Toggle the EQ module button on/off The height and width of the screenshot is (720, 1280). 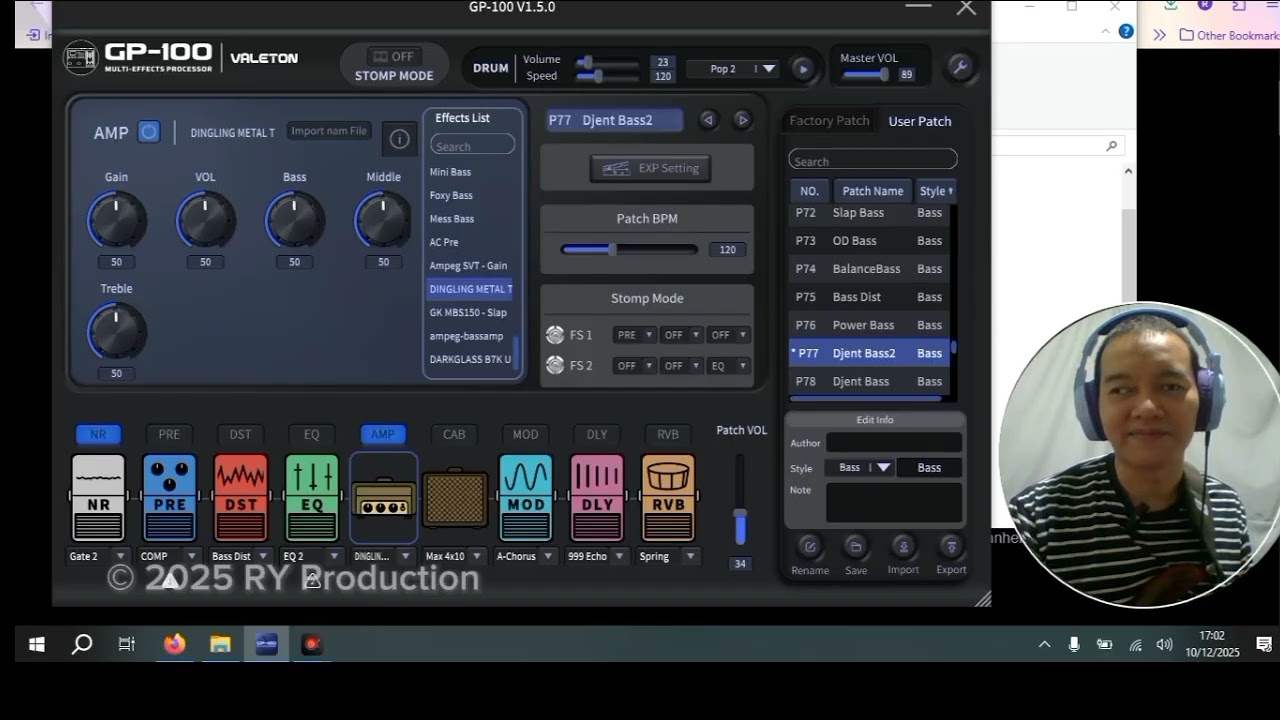[x=312, y=434]
